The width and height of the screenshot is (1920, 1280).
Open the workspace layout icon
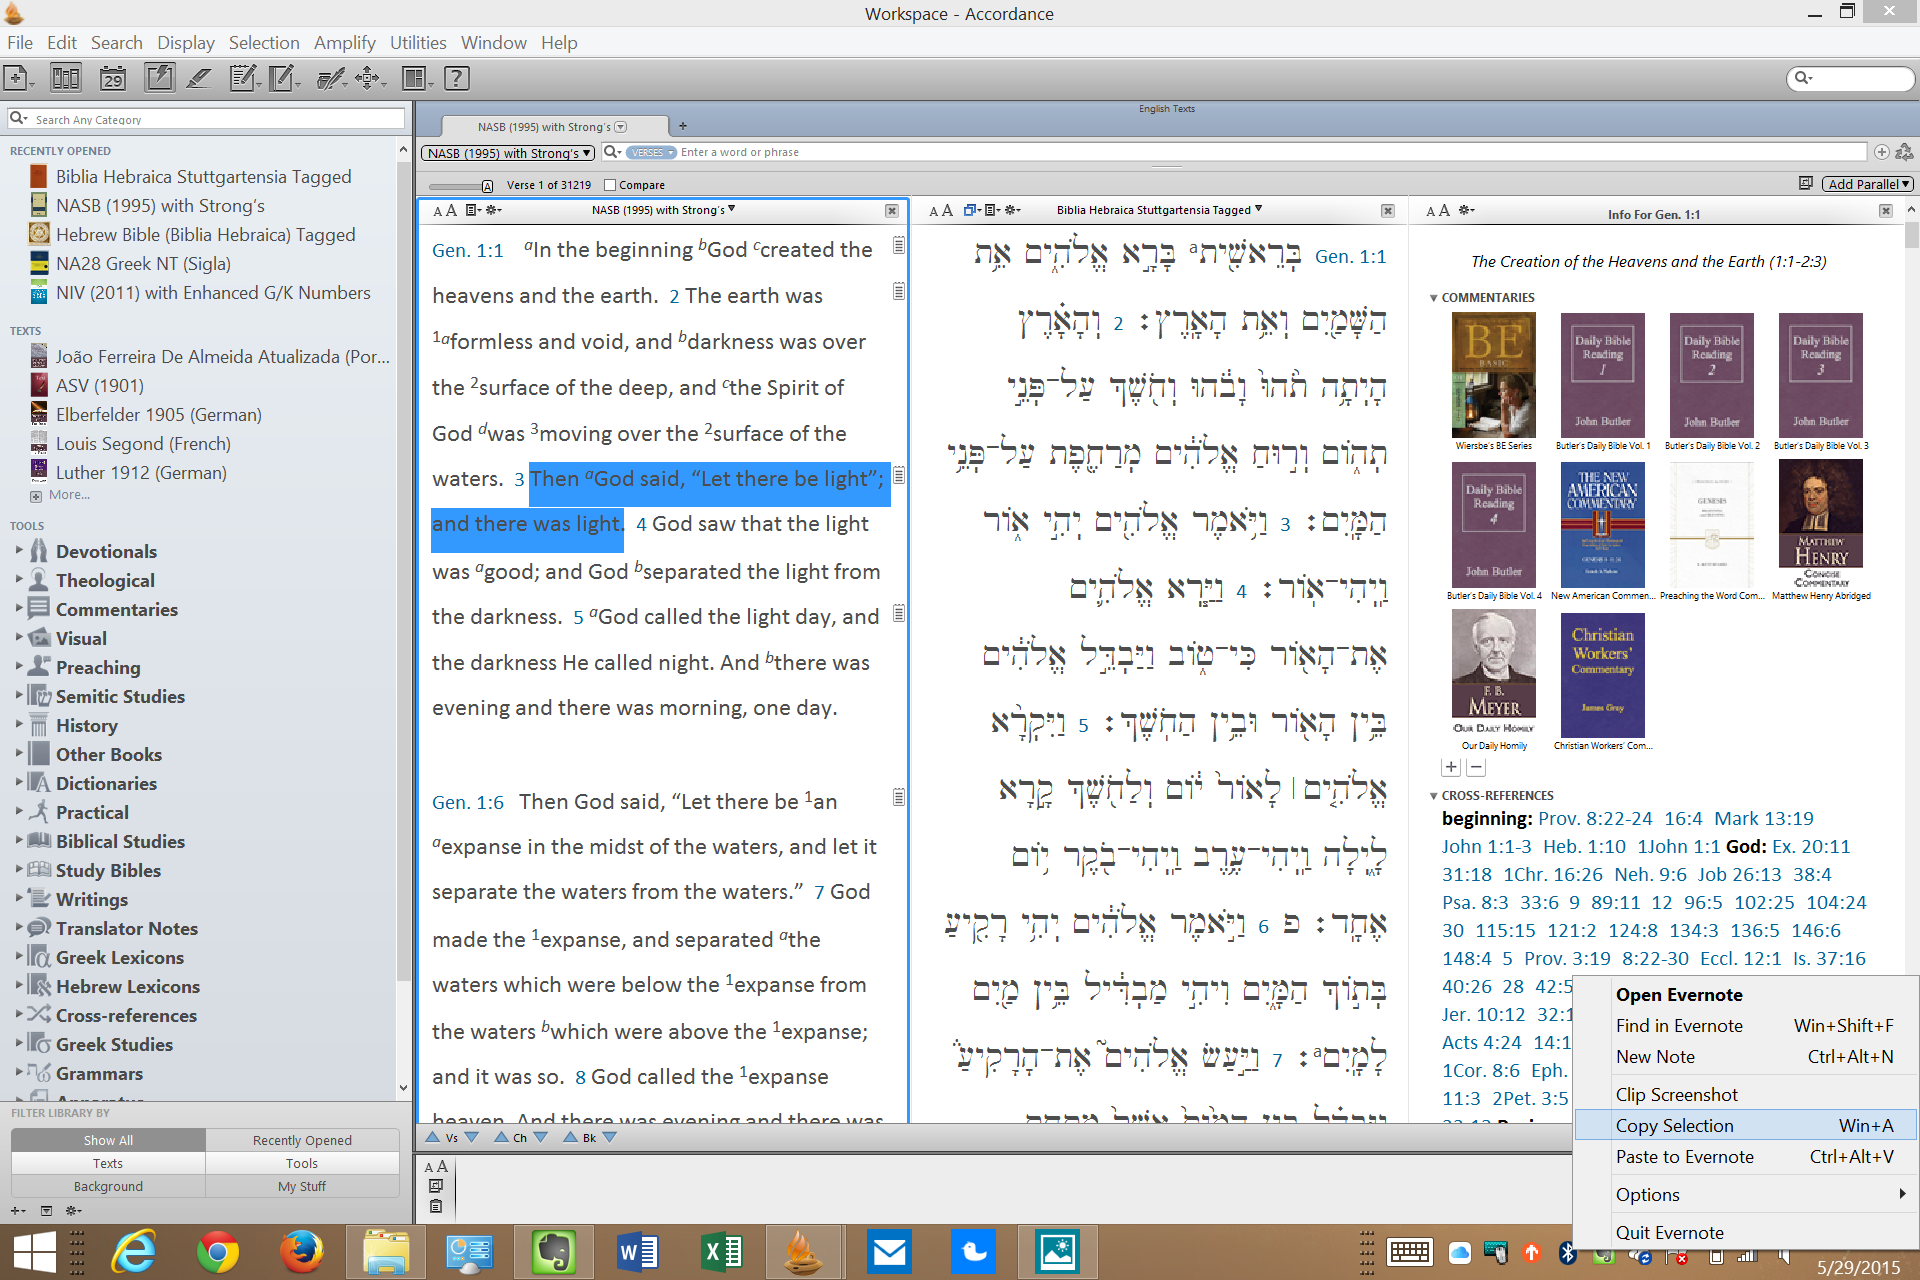coord(413,78)
